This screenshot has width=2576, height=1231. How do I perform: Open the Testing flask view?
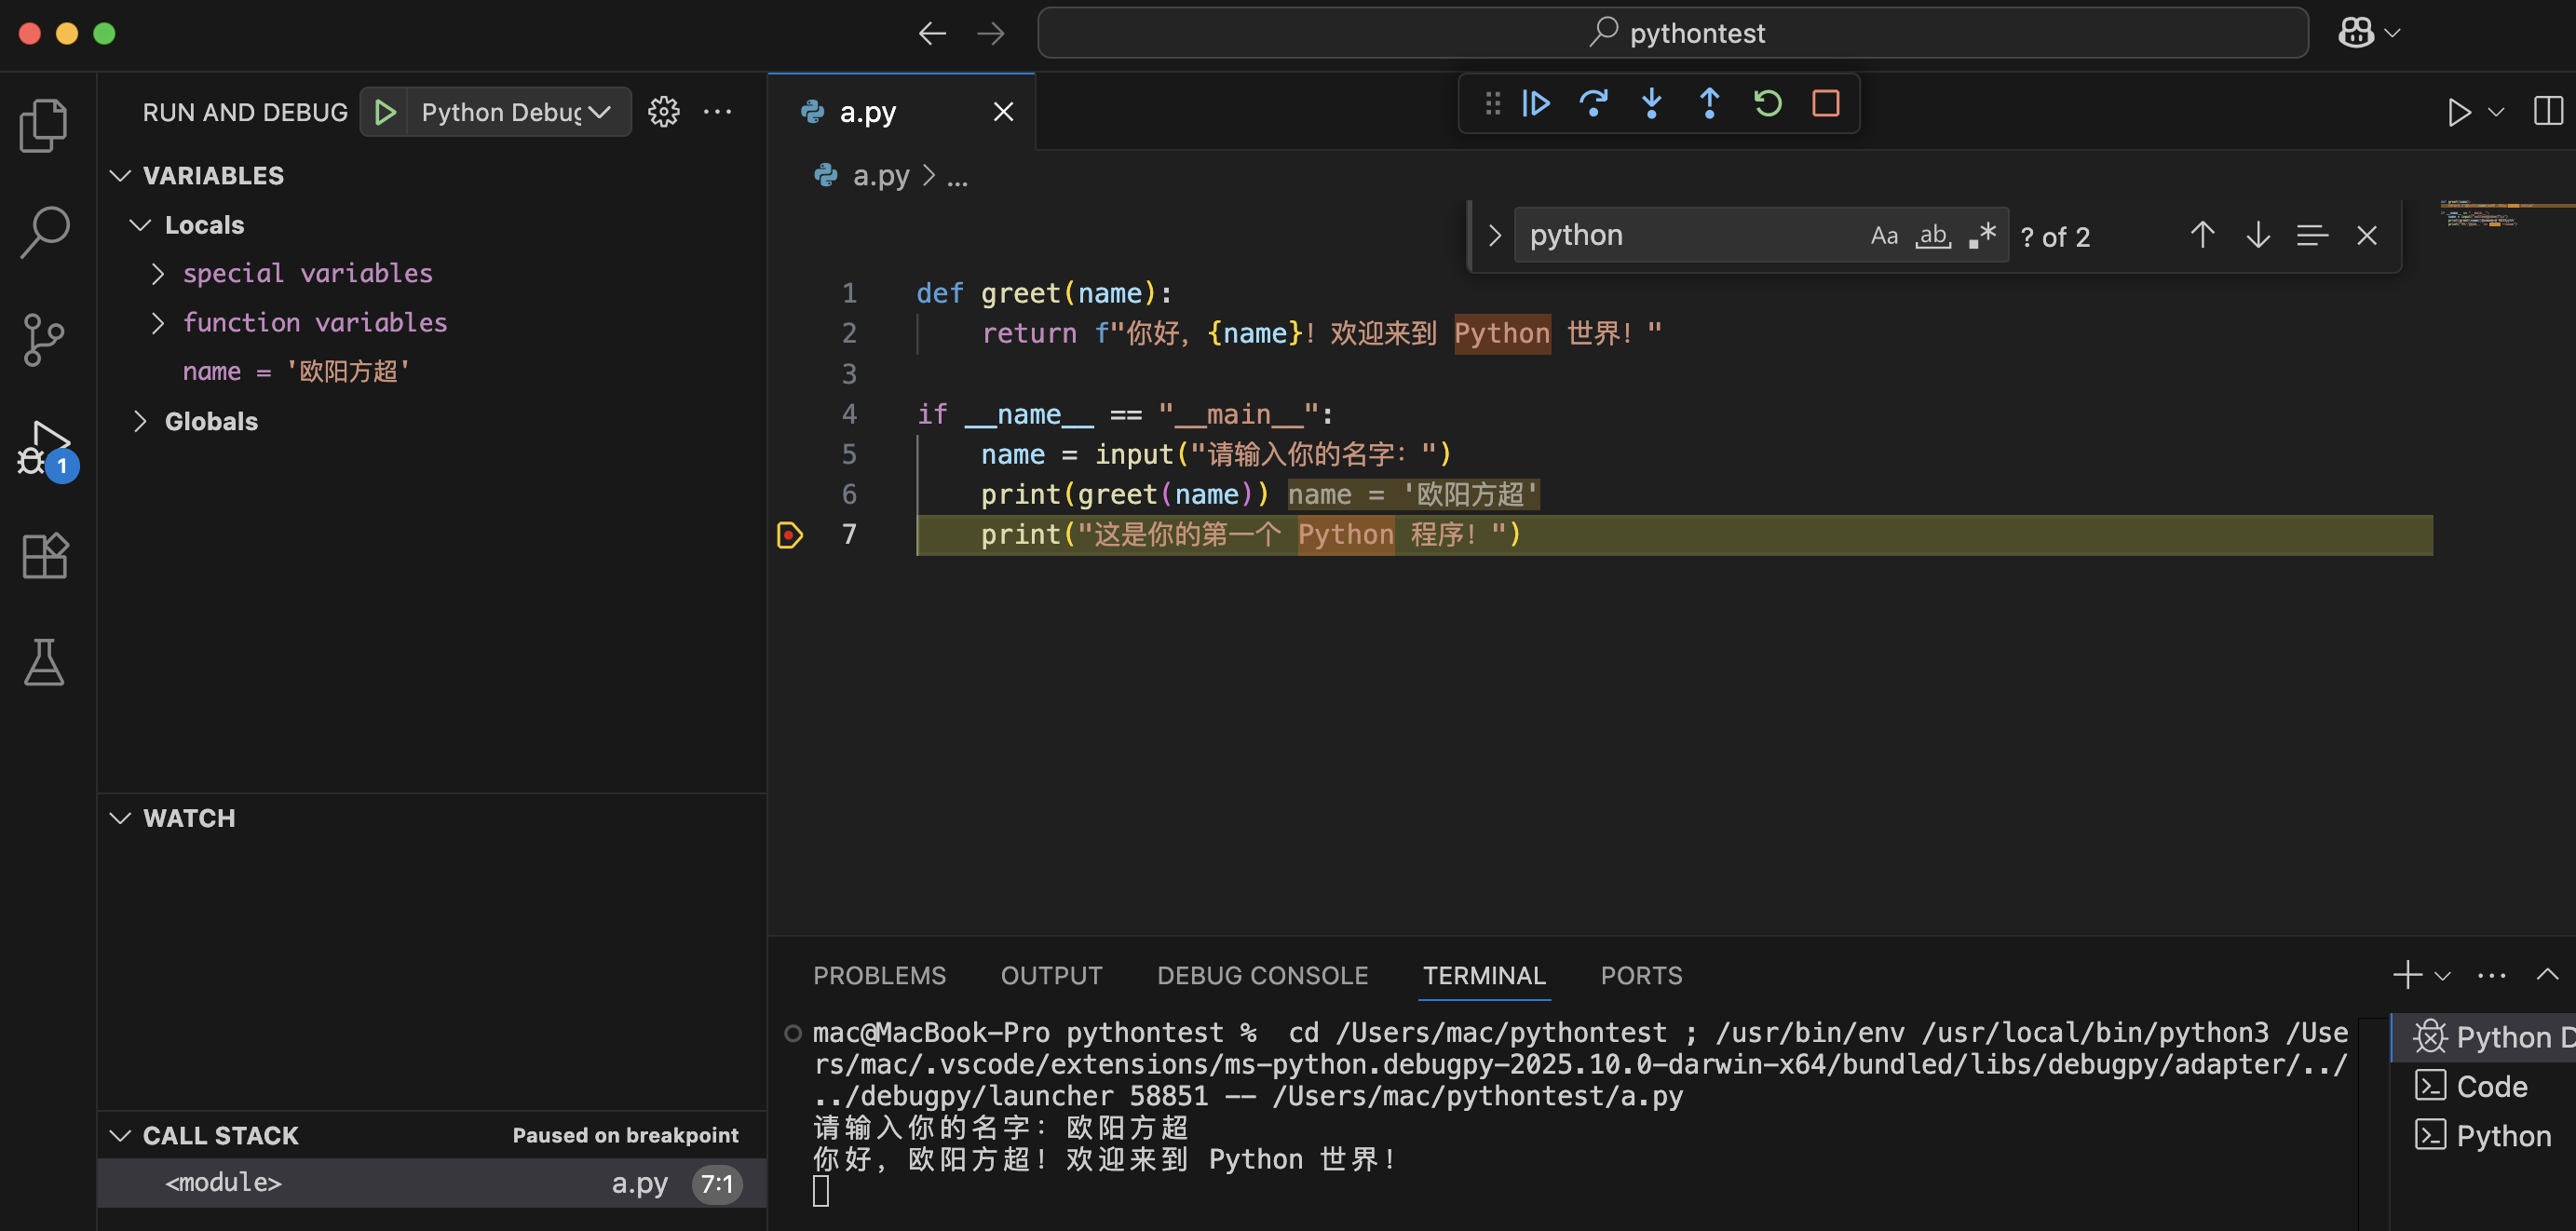(44, 662)
